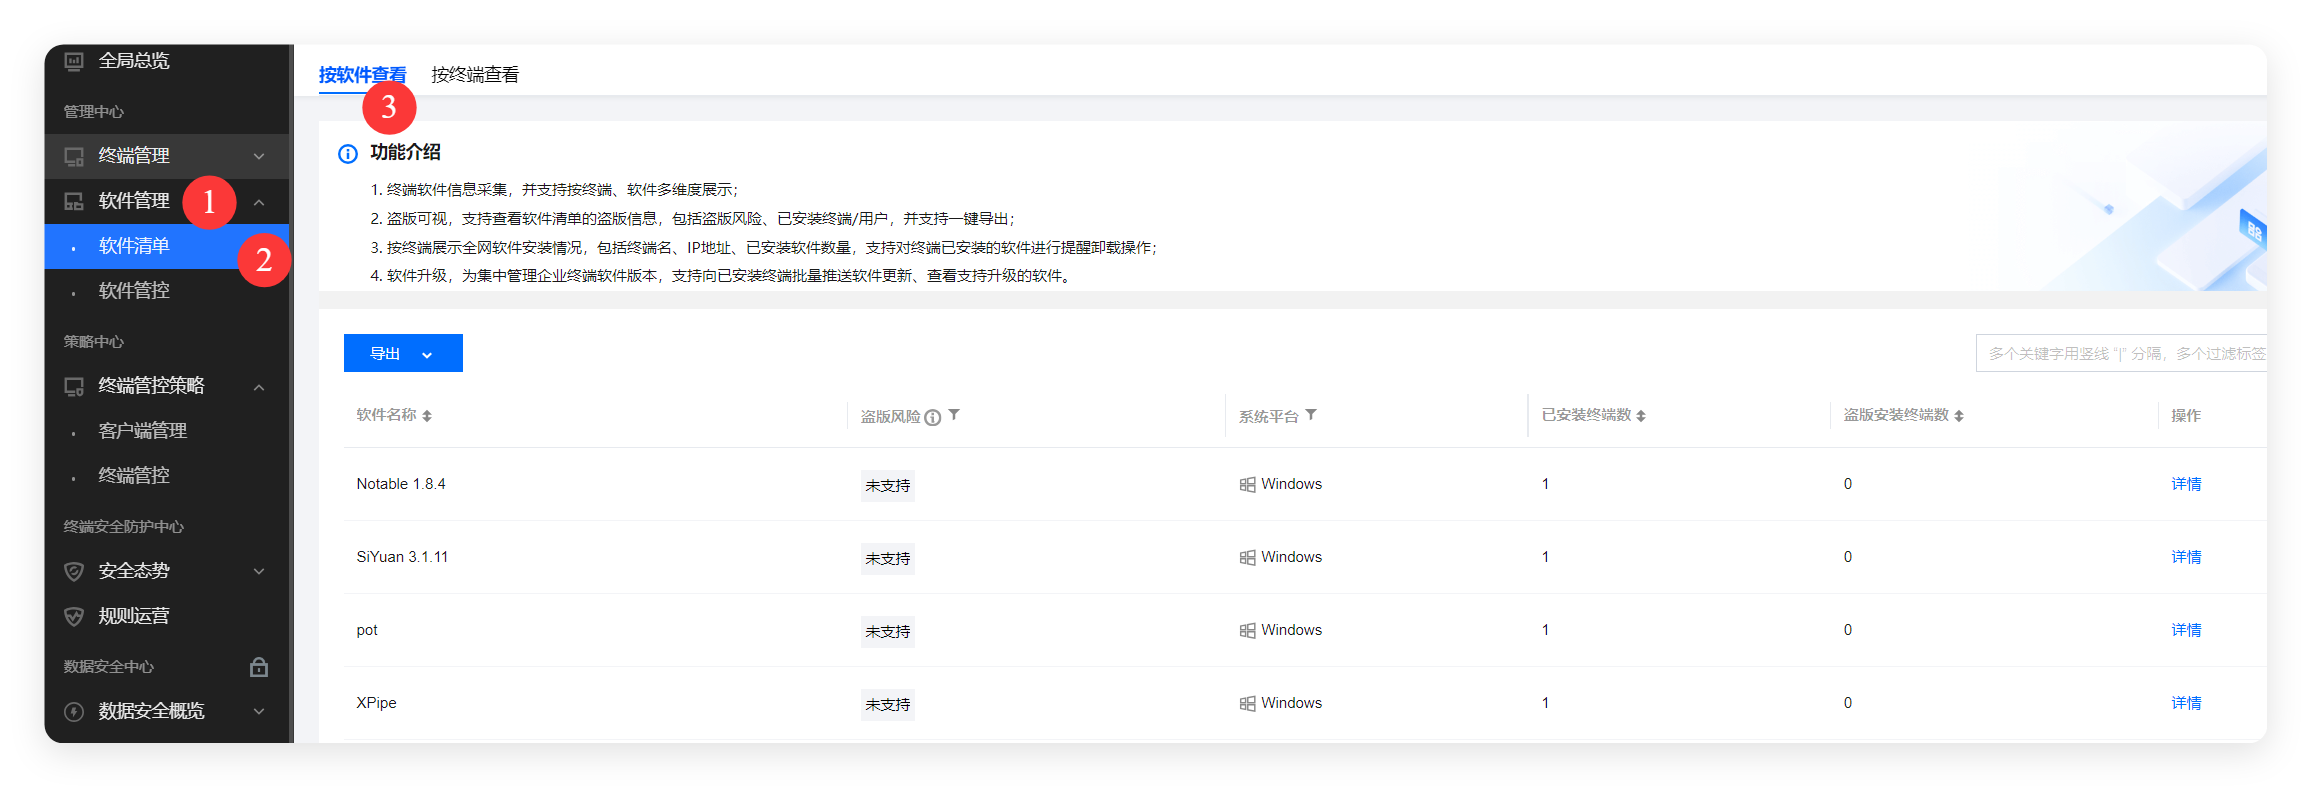Screen dimensions: 2311x787
Task: Click the help icon next to 盗版风险
Action: [x=933, y=417]
